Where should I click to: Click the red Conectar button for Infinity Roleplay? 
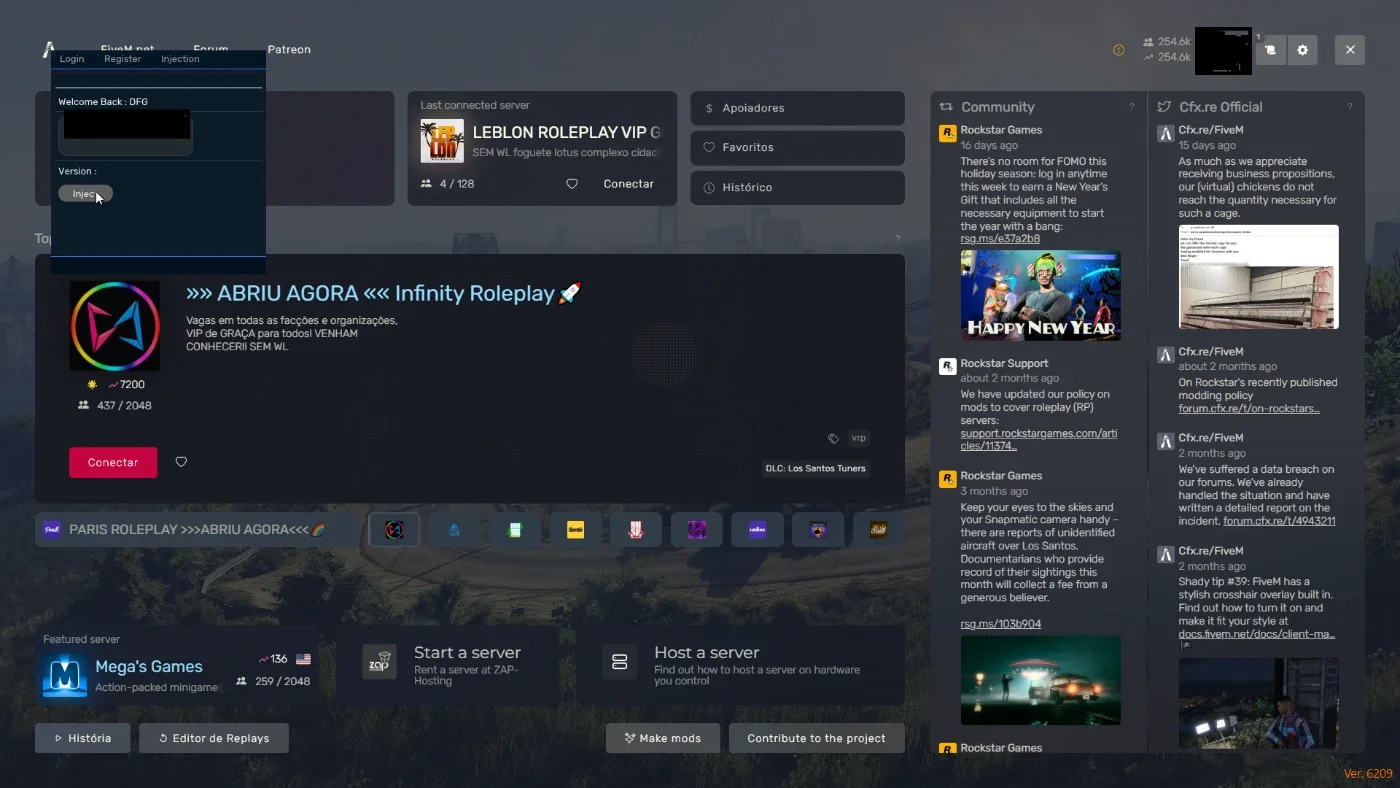tap(113, 462)
